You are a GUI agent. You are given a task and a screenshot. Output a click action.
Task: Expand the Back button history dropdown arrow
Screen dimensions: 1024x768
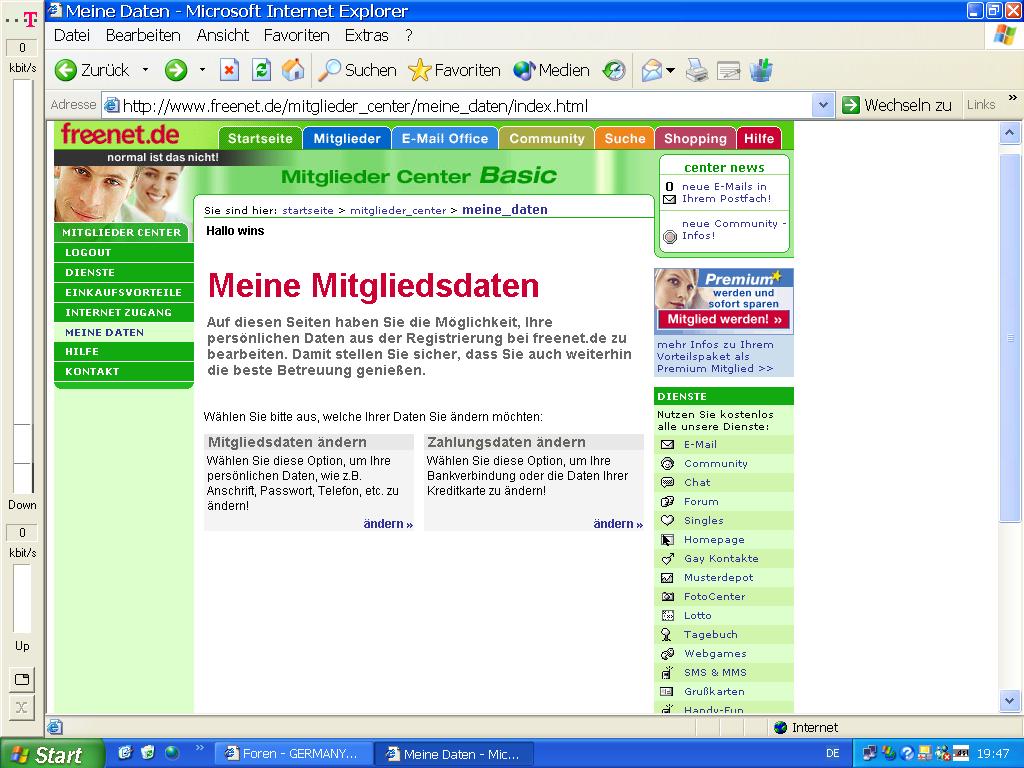[x=146, y=70]
